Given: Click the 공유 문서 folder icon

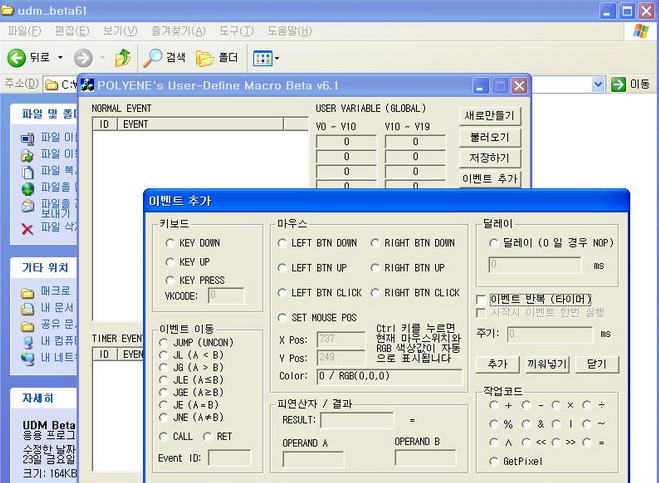Looking at the screenshot, I should 27,326.
